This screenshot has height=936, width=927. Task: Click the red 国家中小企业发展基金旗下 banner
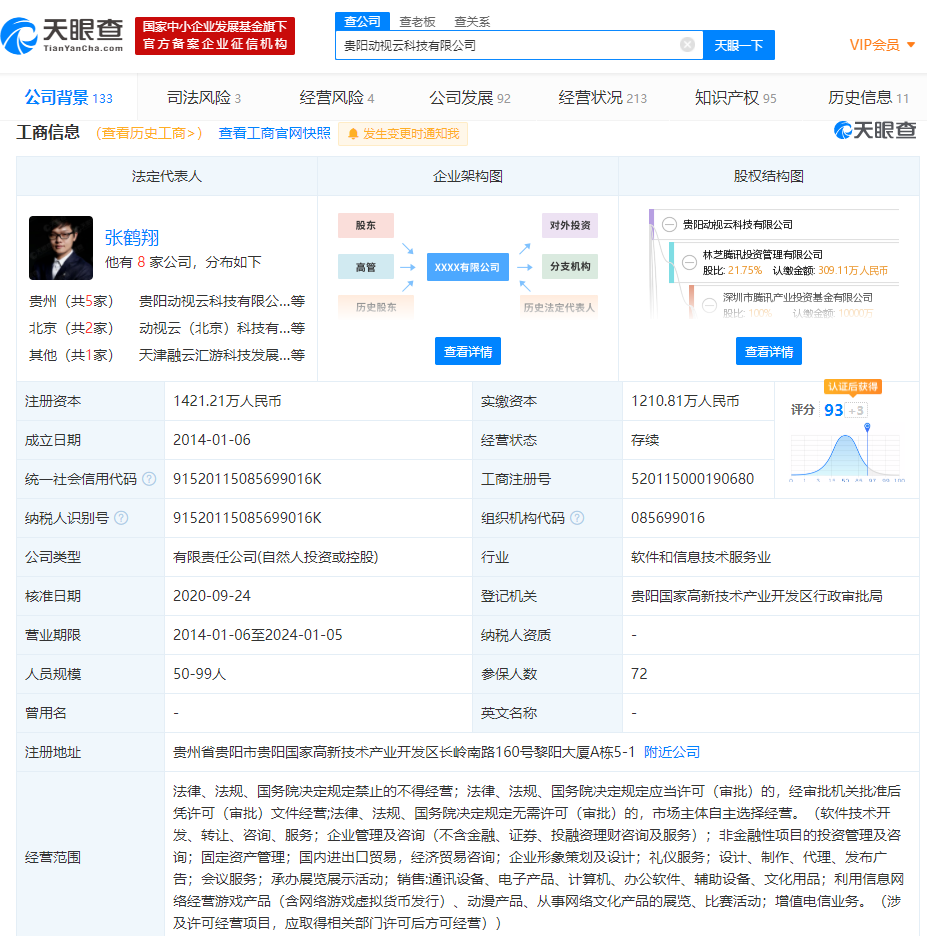215,36
